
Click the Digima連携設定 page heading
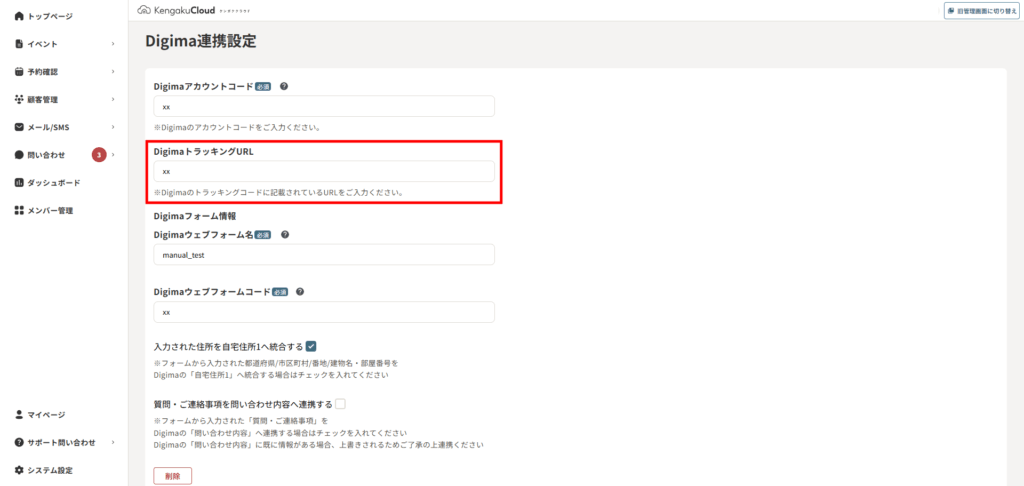(x=200, y=42)
